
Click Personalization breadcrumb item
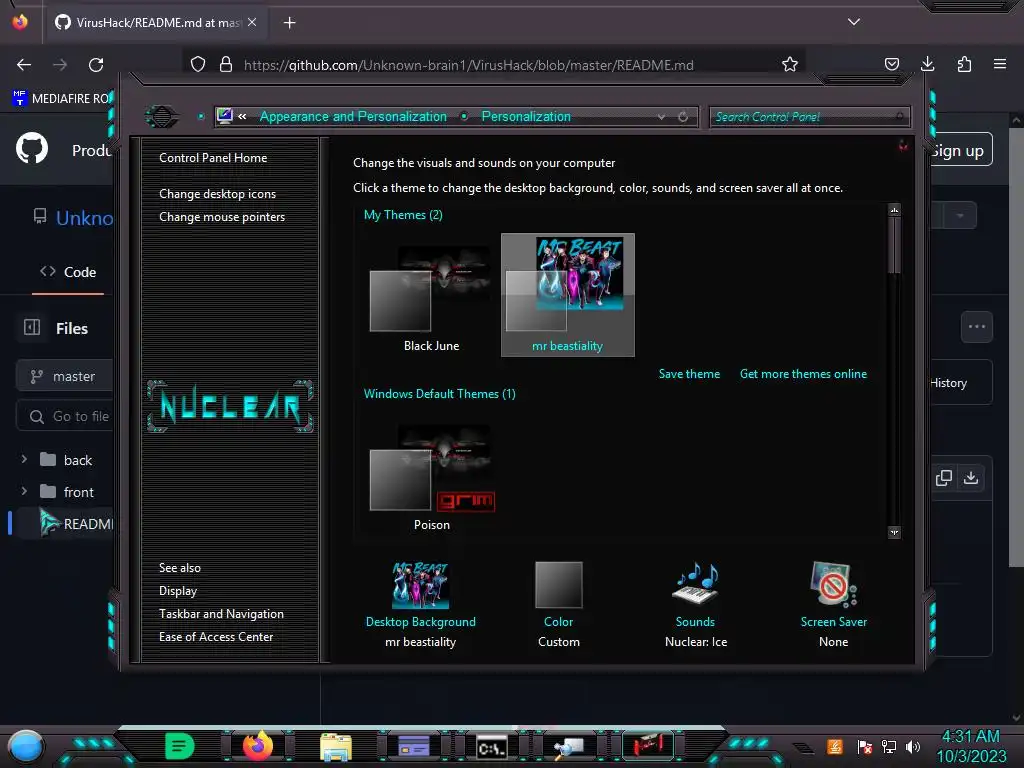point(526,116)
